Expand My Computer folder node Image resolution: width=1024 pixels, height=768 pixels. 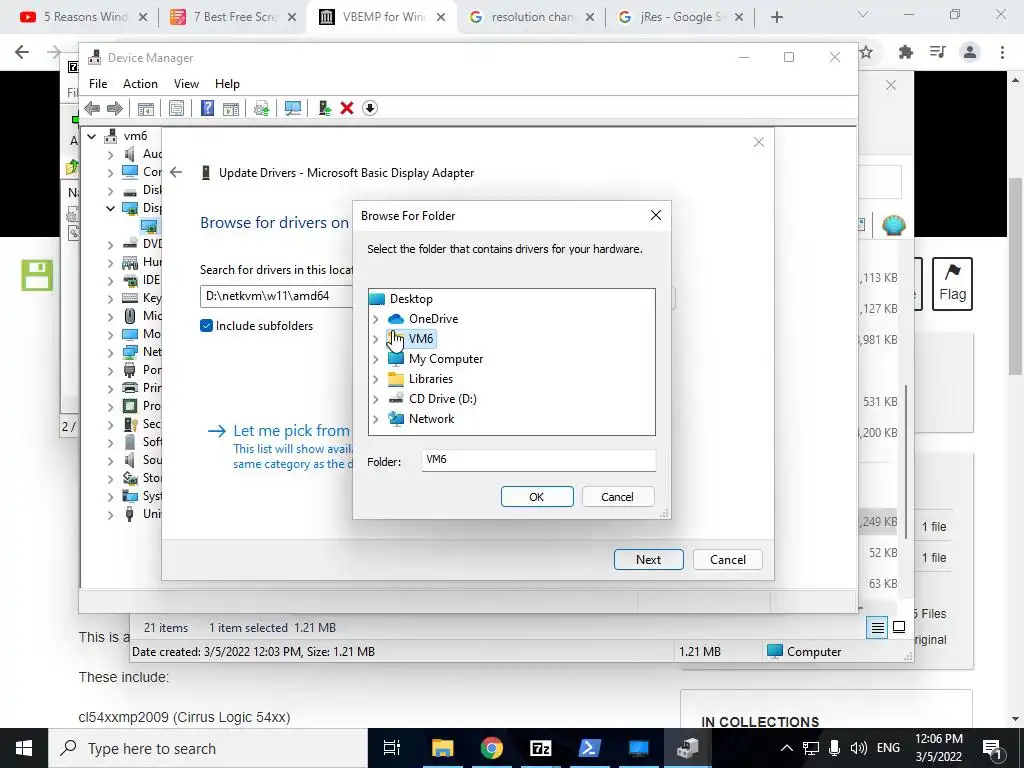tap(376, 359)
